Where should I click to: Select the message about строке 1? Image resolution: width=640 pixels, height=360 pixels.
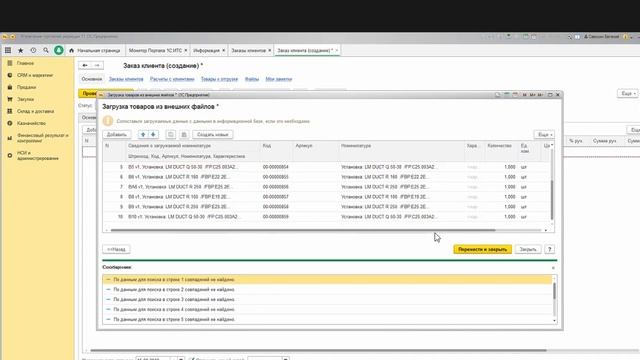click(x=327, y=280)
